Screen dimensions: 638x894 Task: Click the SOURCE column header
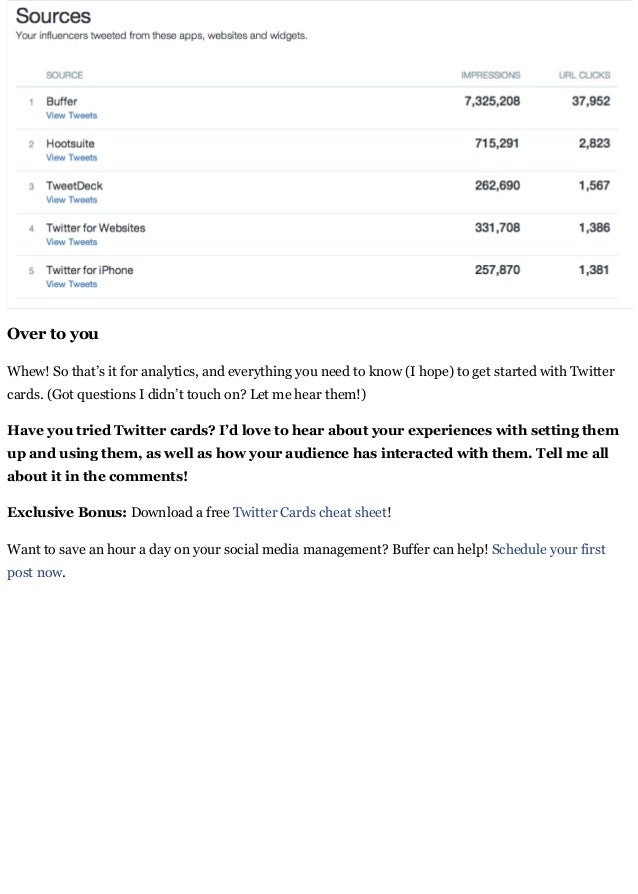click(64, 75)
